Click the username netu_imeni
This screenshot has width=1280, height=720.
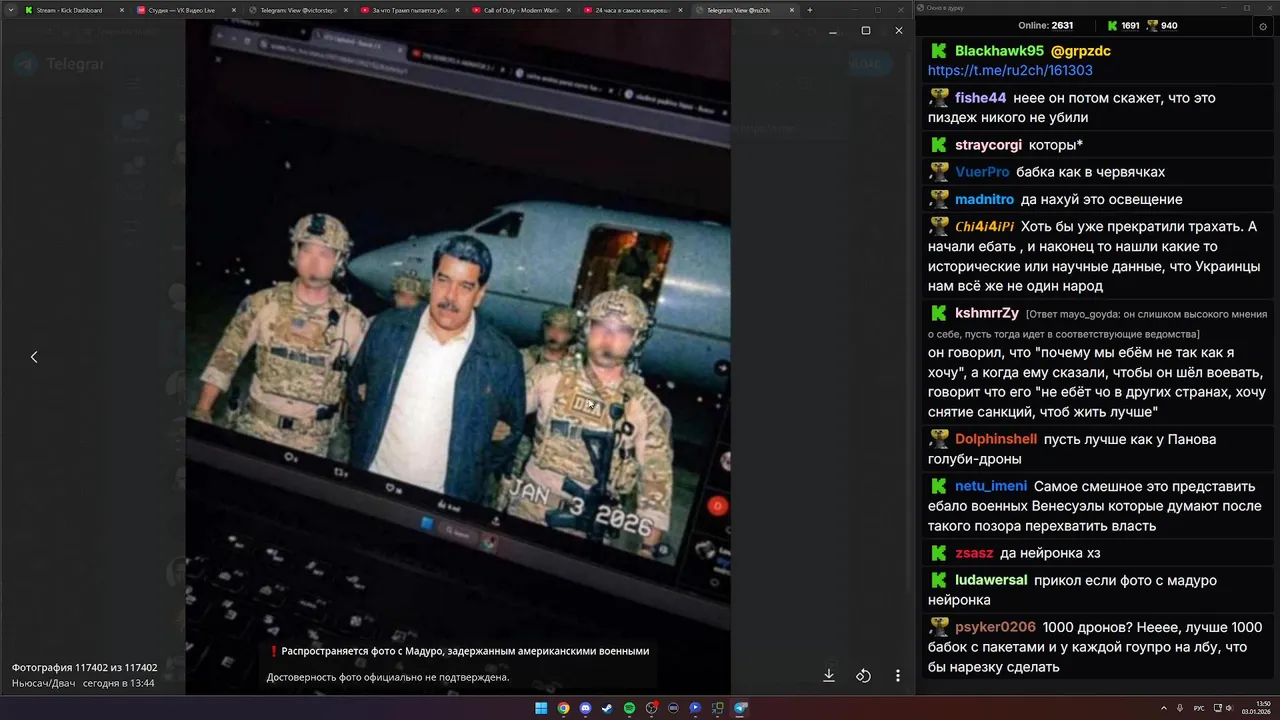coord(991,486)
